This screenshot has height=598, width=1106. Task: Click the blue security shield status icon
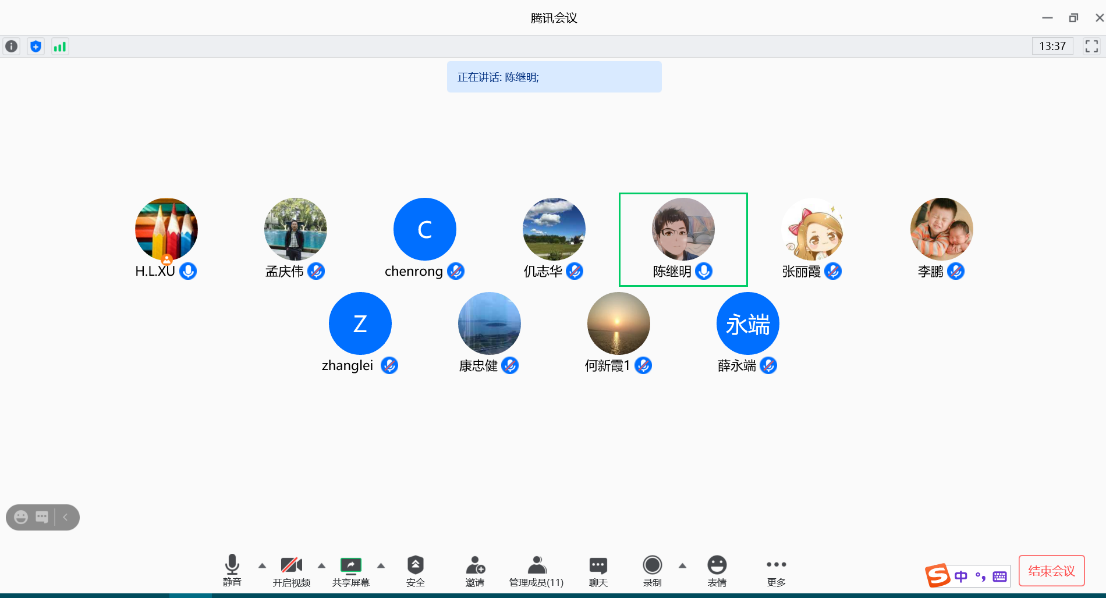pos(36,46)
